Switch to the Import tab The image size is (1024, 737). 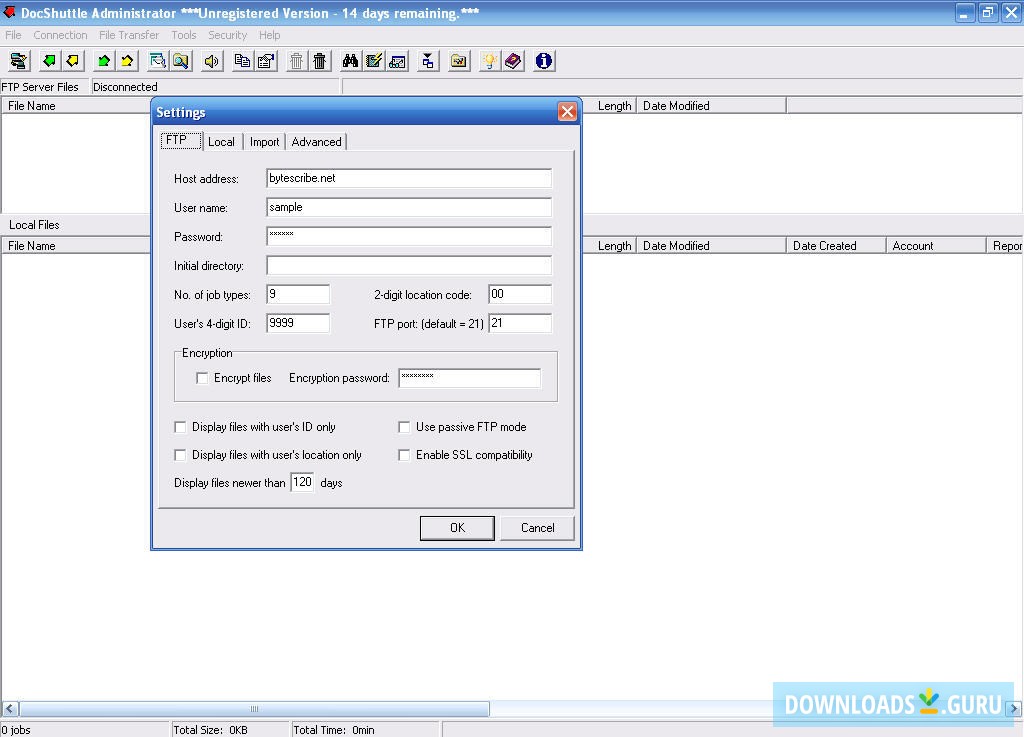click(264, 142)
